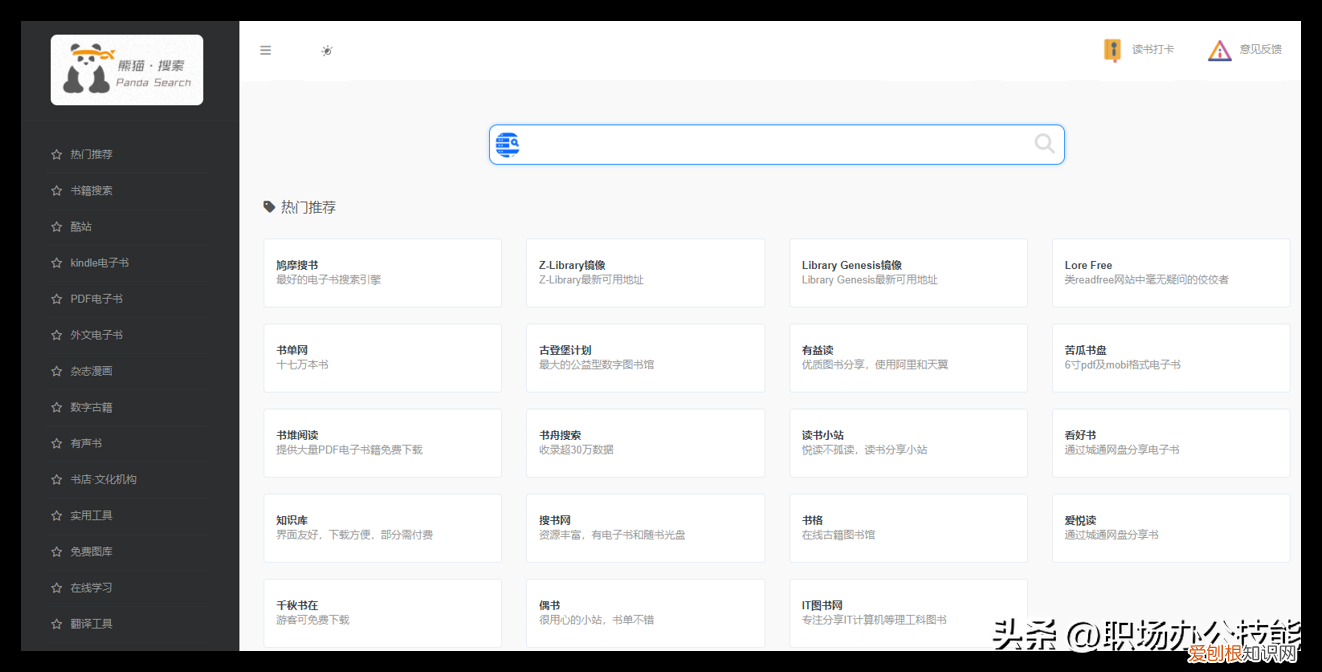The width and height of the screenshot is (1322, 672).
Task: Click the tag icon before 热门推荐 heading
Action: pyautogui.click(x=269, y=206)
